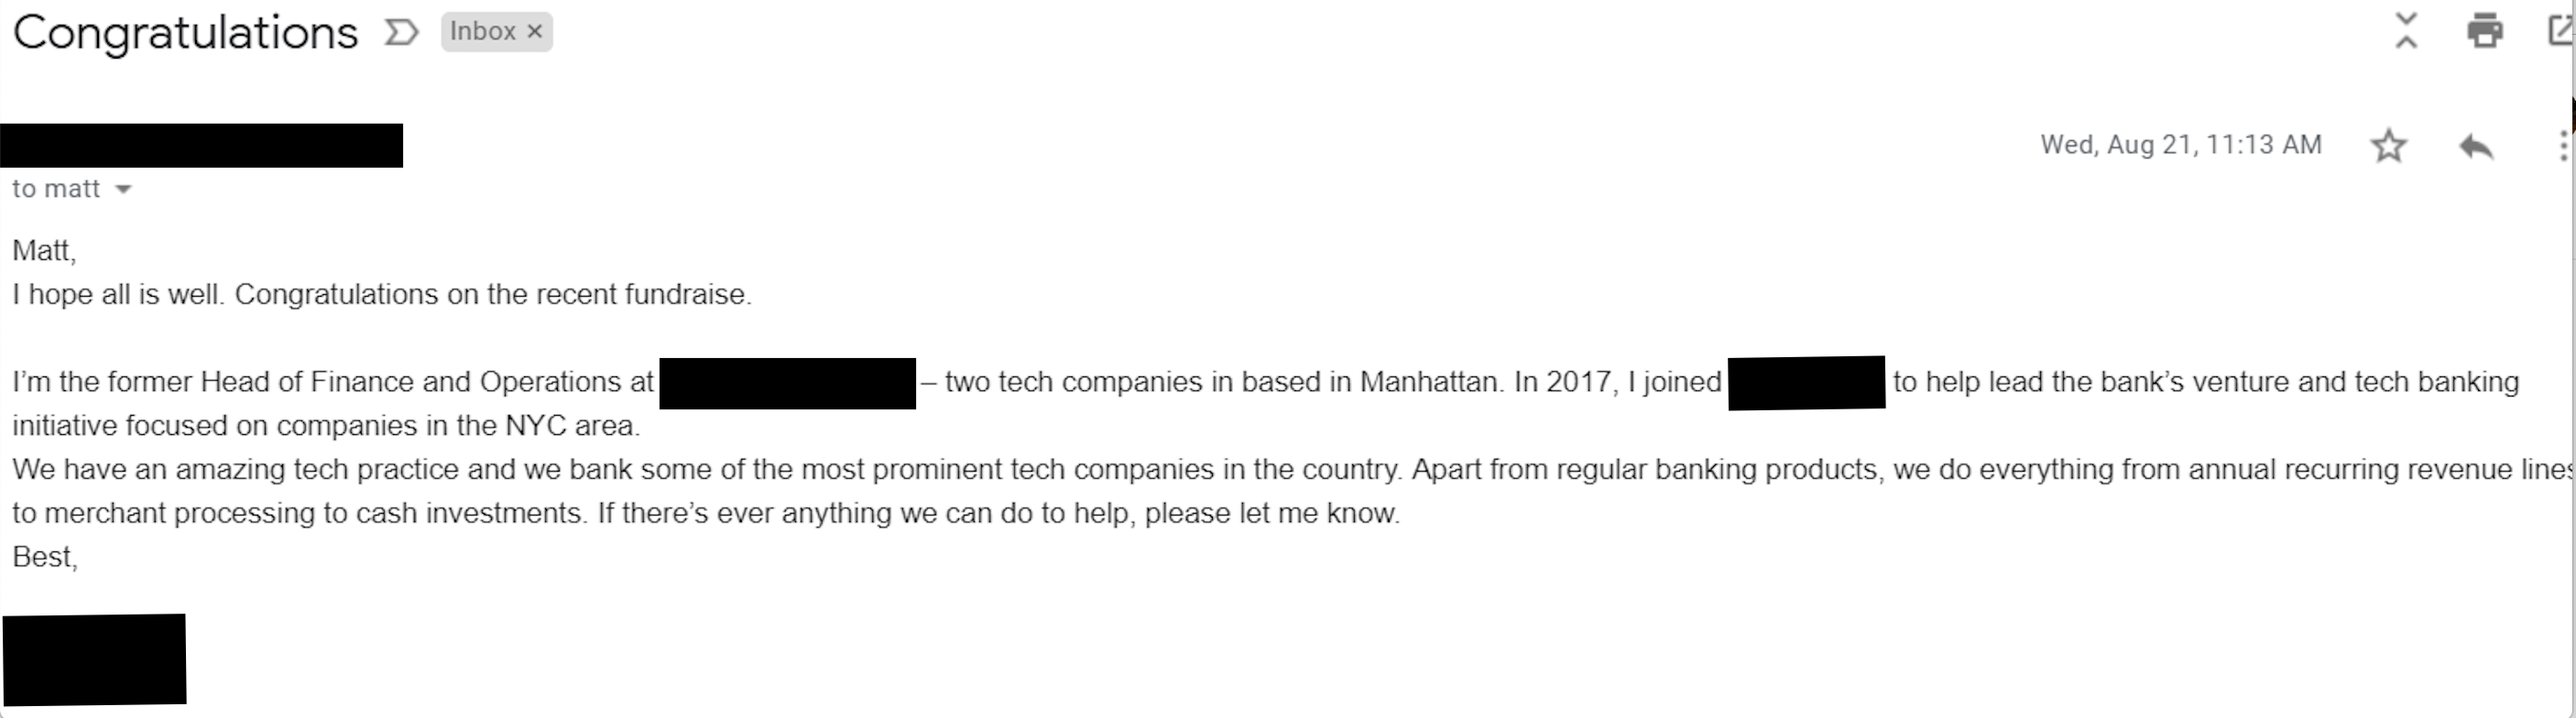Image resolution: width=2576 pixels, height=718 pixels.
Task: Remove the Inbox label with its X
Action: click(535, 32)
